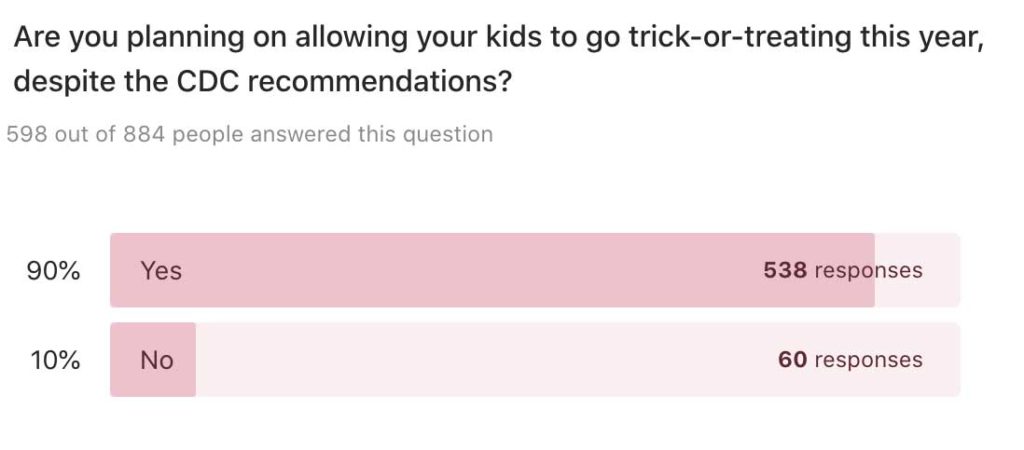Click the '598 out of 884 people answered' text
Screen dimensions: 1024x450
tap(249, 134)
